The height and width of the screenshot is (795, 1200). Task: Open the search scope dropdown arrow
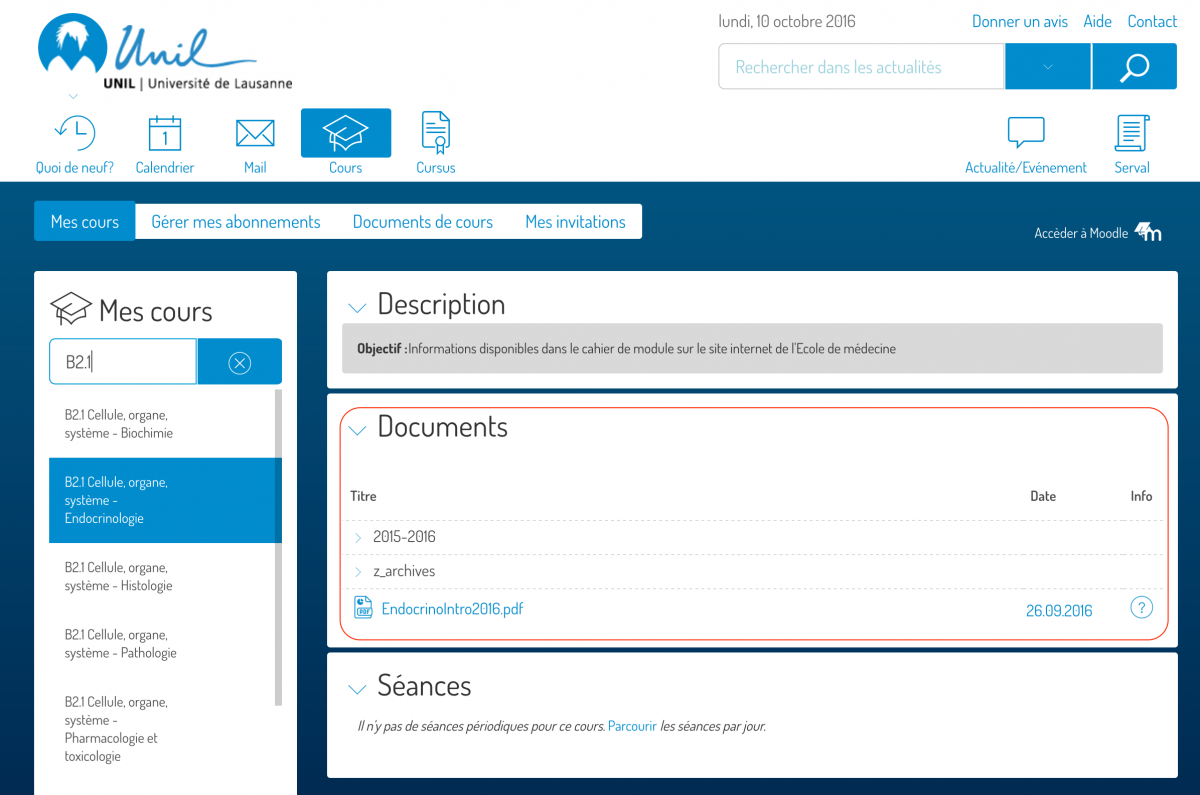[1047, 67]
